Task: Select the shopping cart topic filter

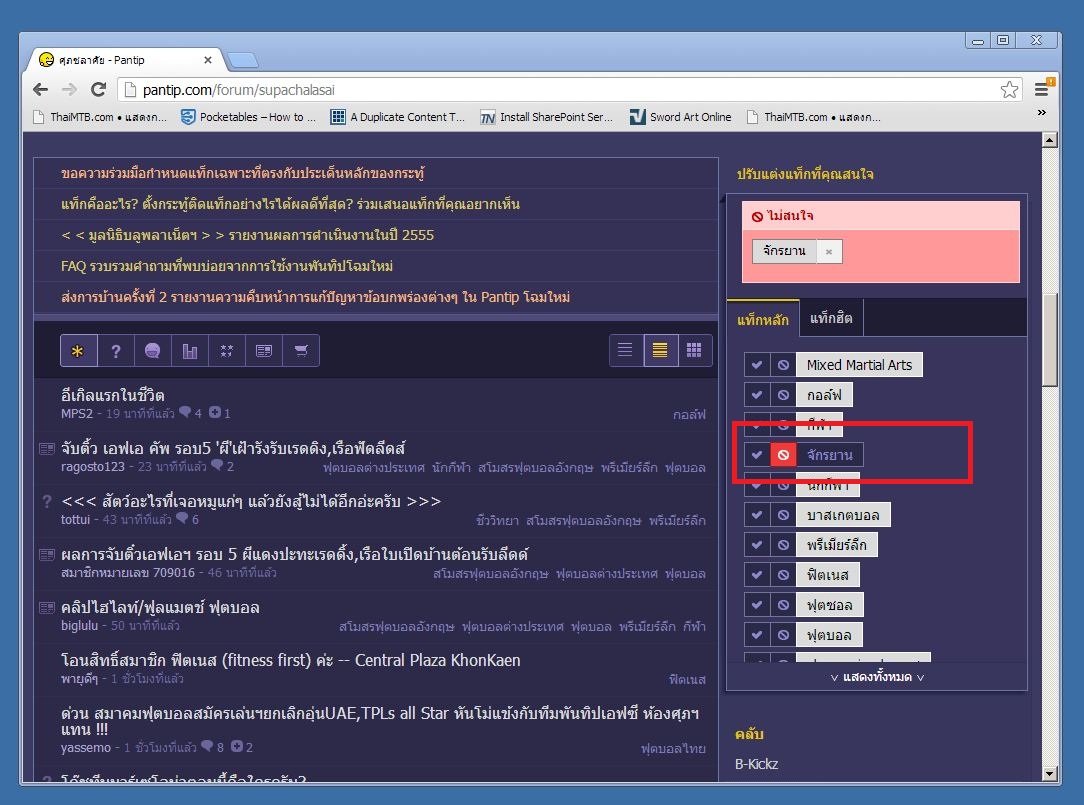Action: pos(301,351)
